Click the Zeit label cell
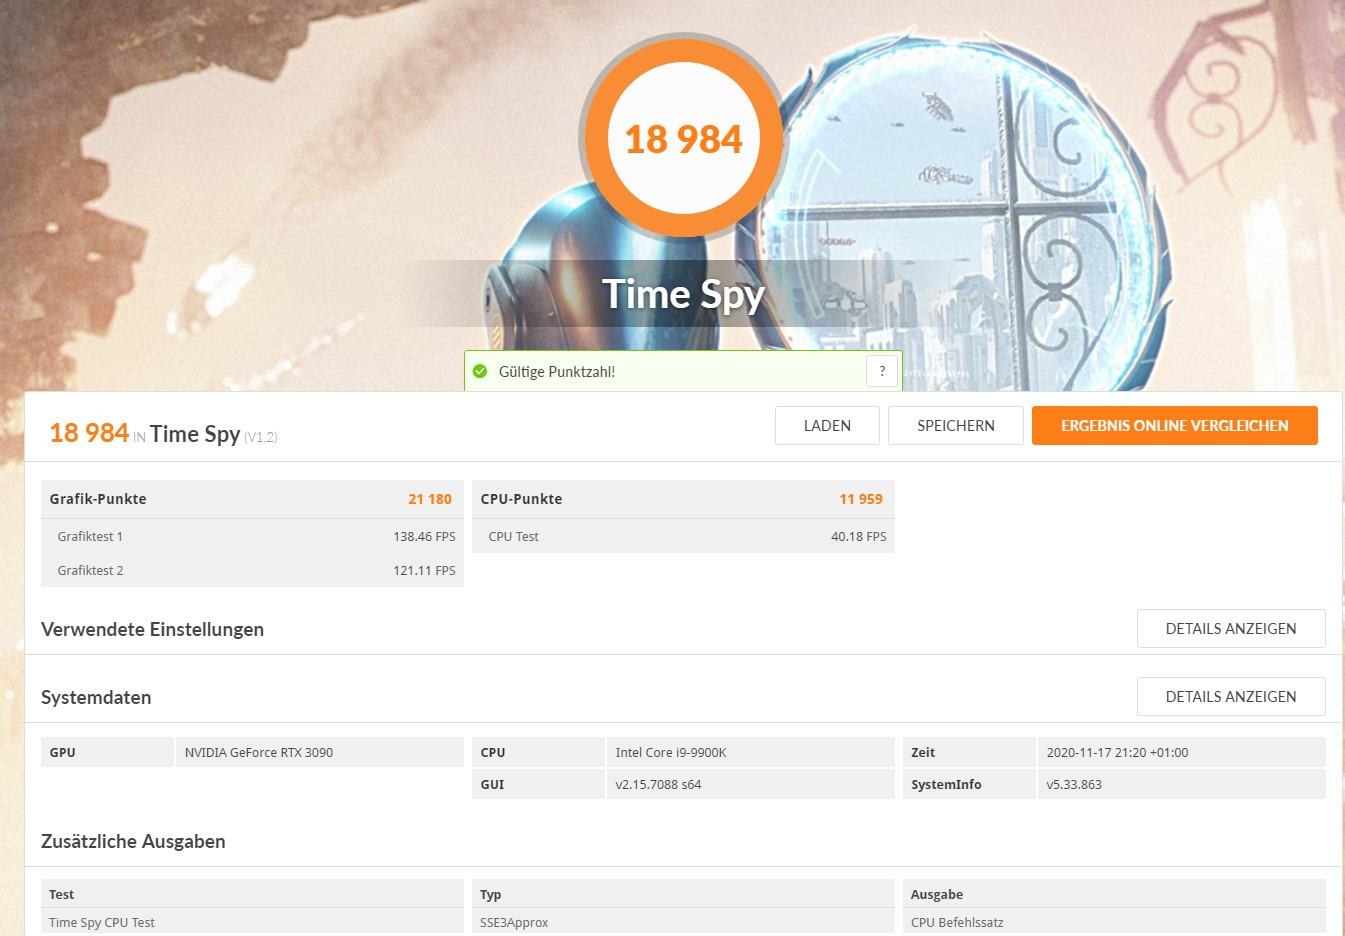Viewport: 1345px width, 936px height. tap(969, 752)
